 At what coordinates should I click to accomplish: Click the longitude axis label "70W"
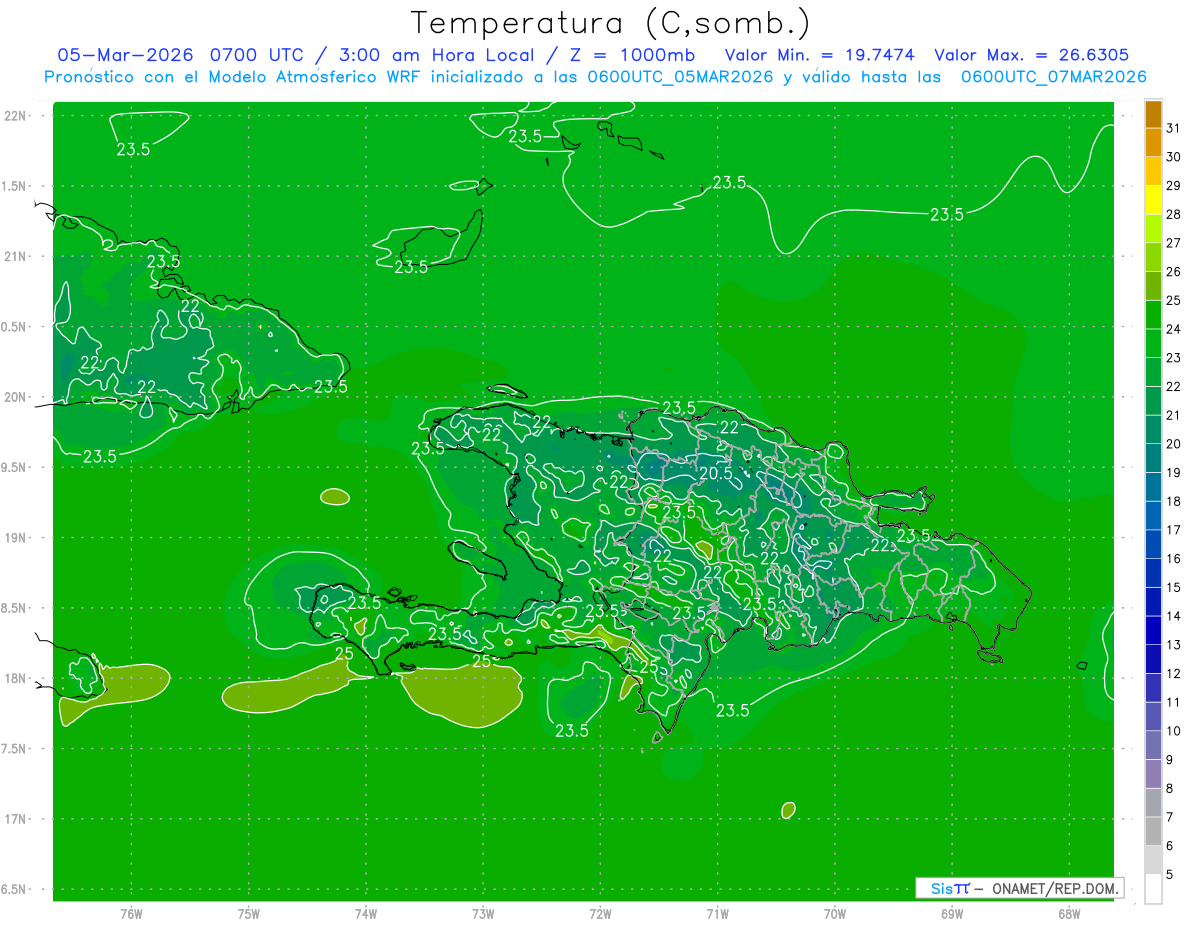(835, 914)
